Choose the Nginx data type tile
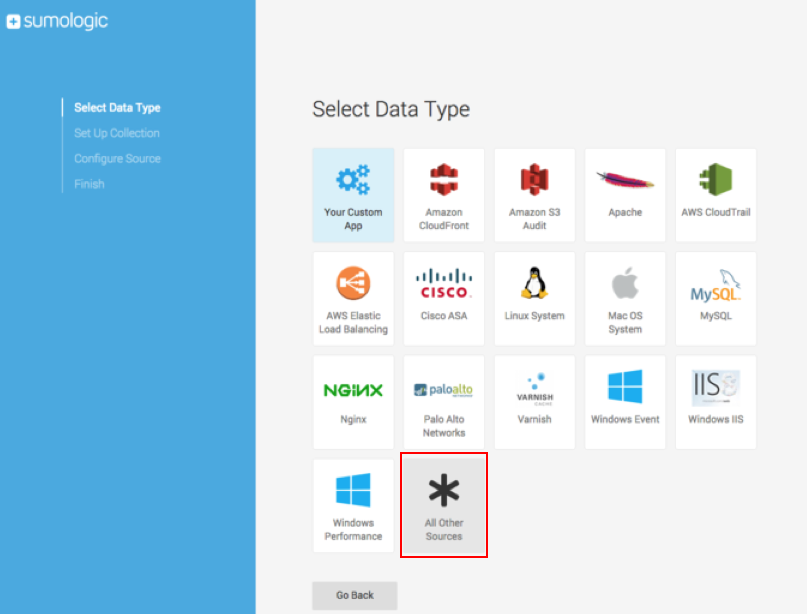Screen dimensions: 807x614 (353, 402)
